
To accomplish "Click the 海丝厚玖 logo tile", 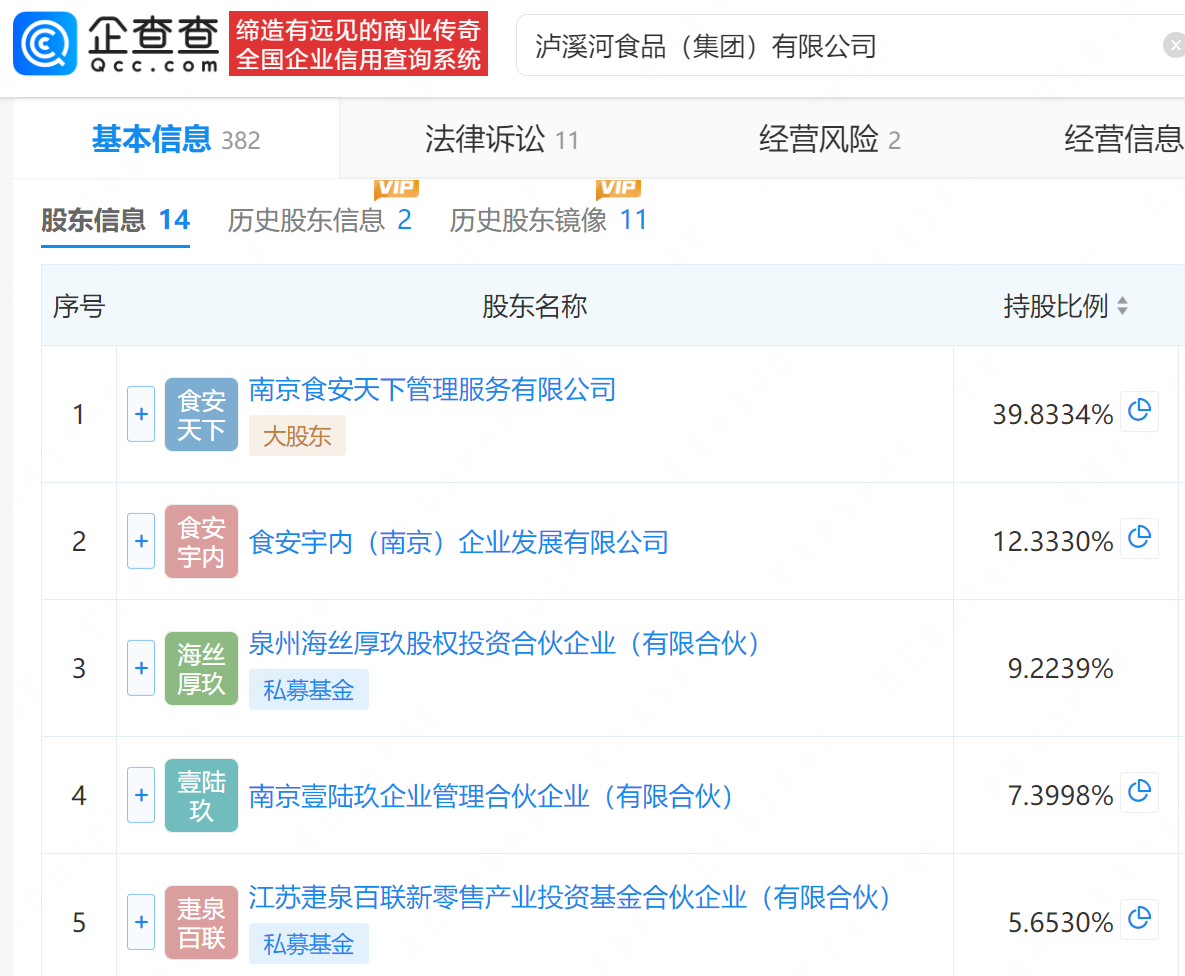I will point(202,668).
